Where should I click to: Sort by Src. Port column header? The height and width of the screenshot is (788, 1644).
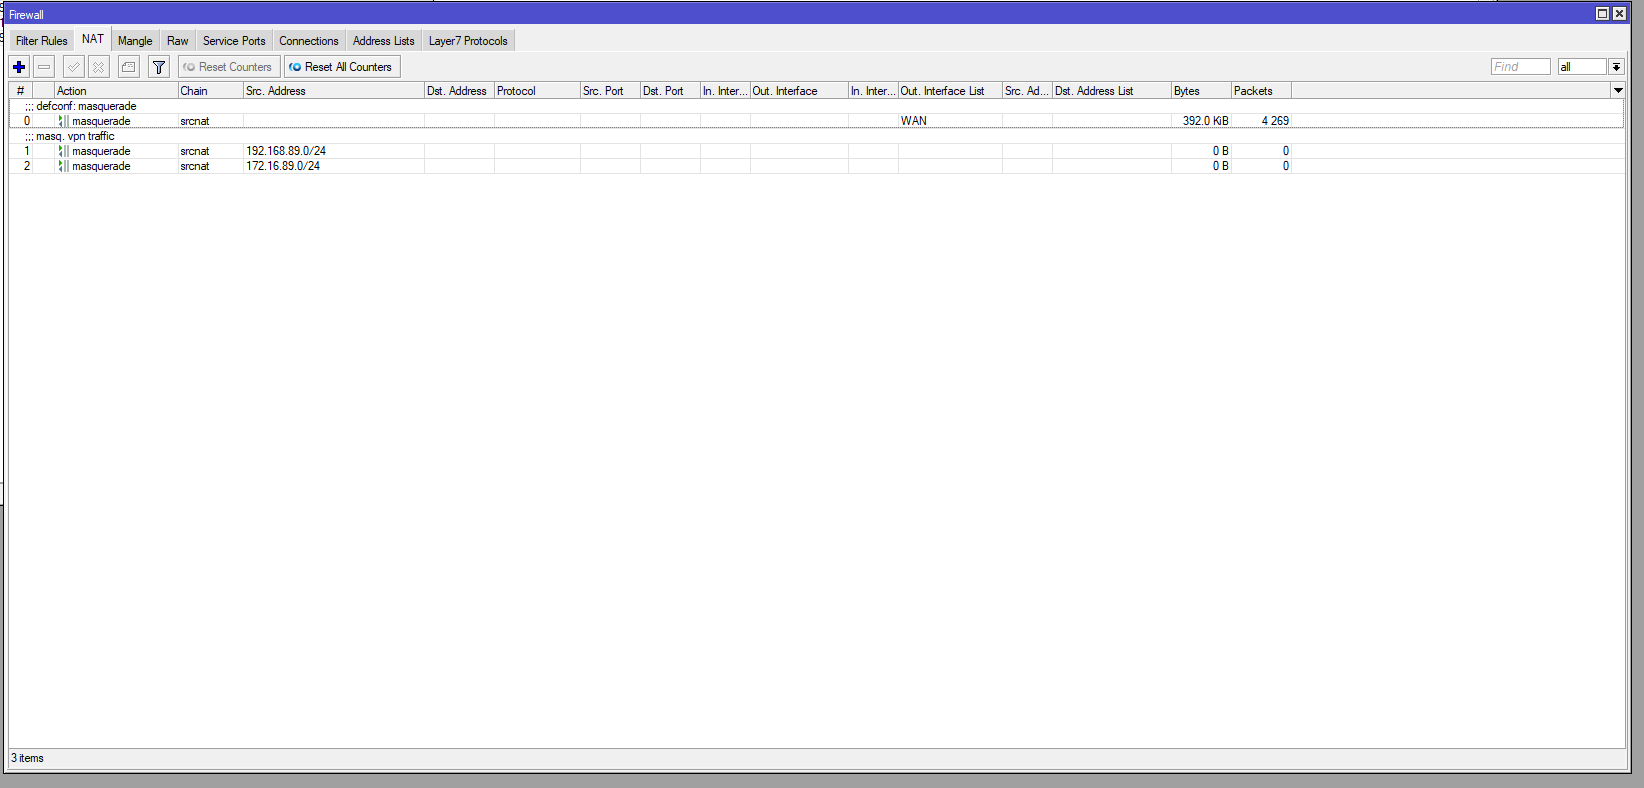point(610,91)
